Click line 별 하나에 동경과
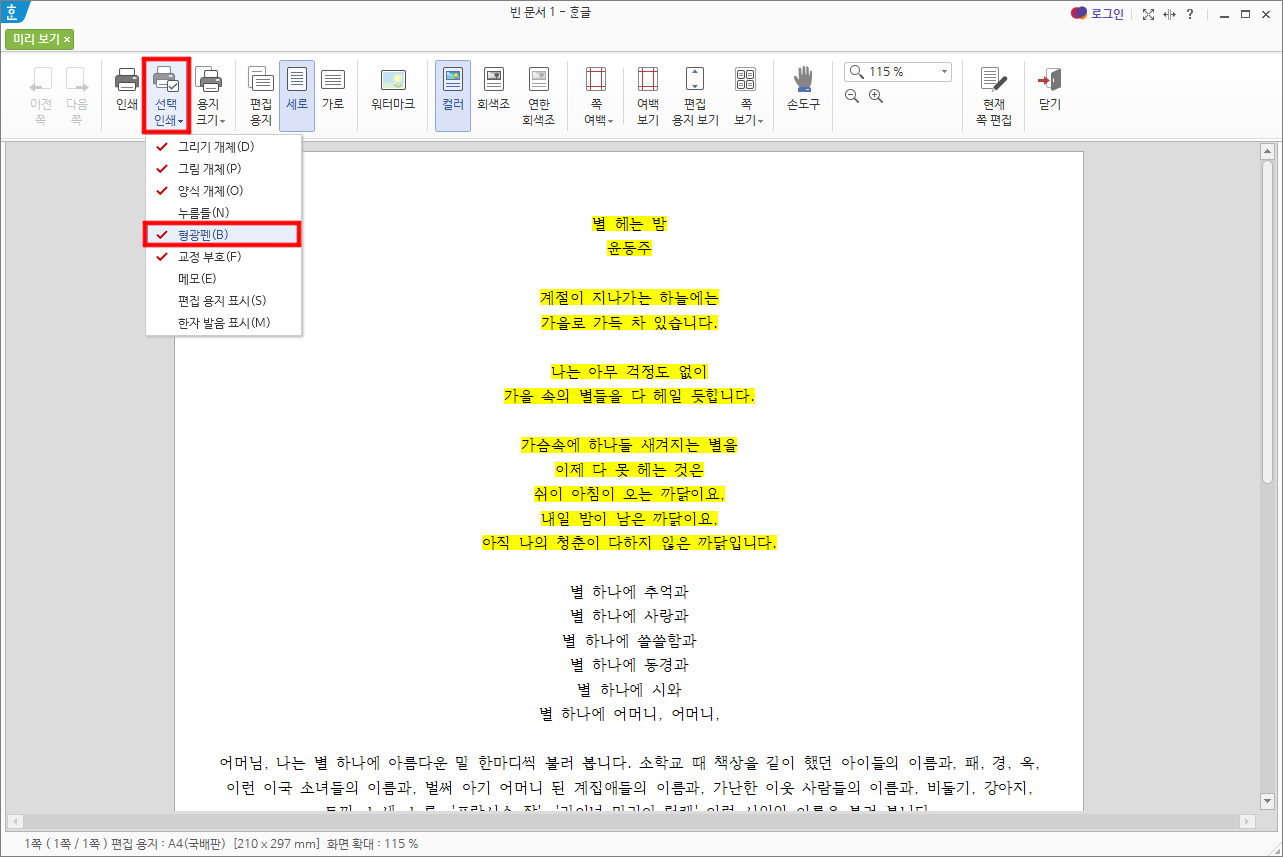 629,665
